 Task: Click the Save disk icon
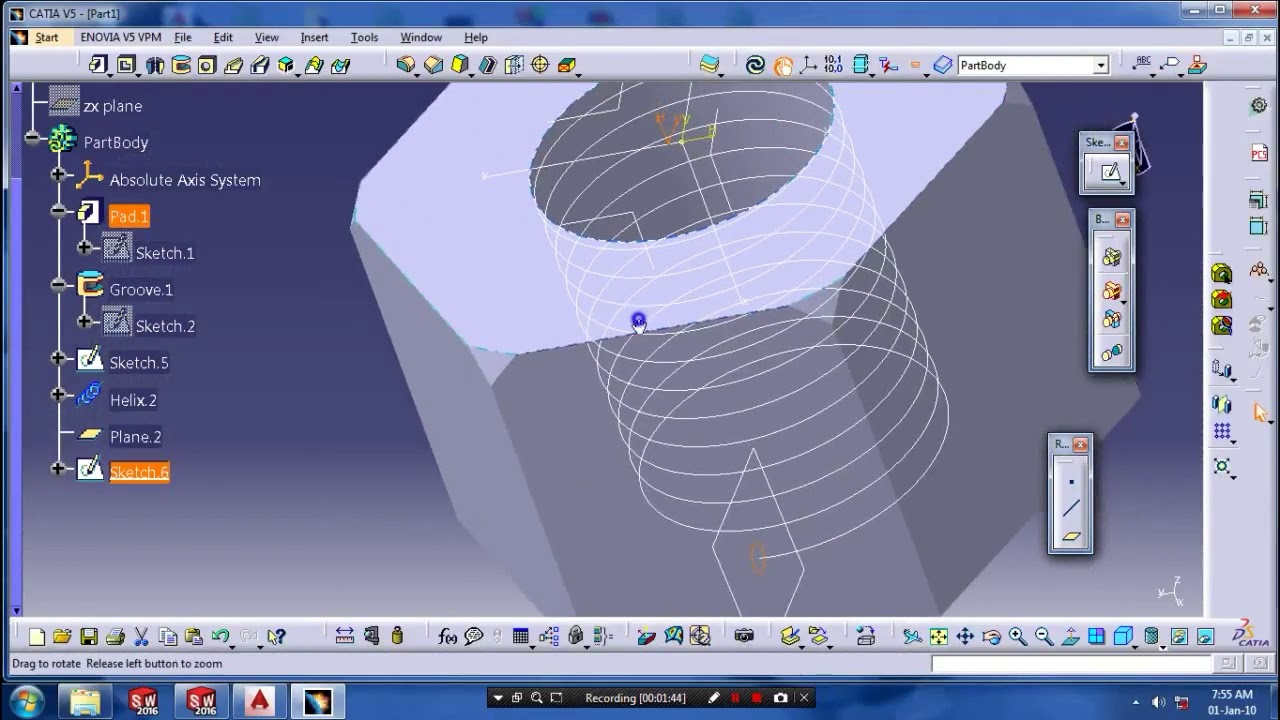tap(89, 636)
